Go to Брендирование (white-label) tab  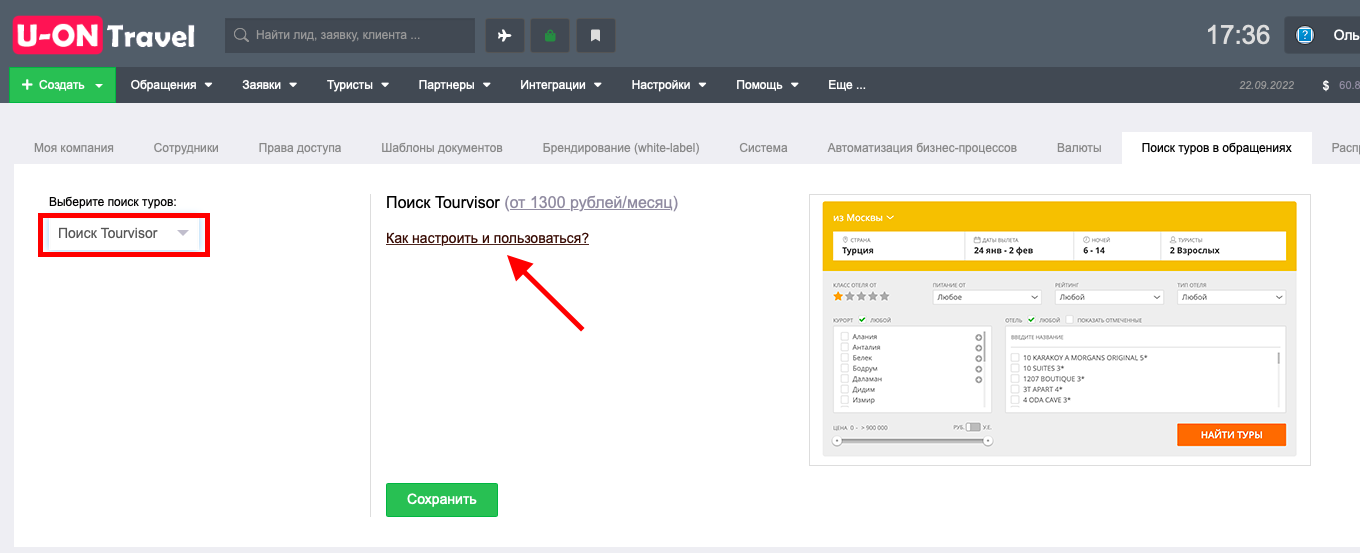tap(621, 148)
